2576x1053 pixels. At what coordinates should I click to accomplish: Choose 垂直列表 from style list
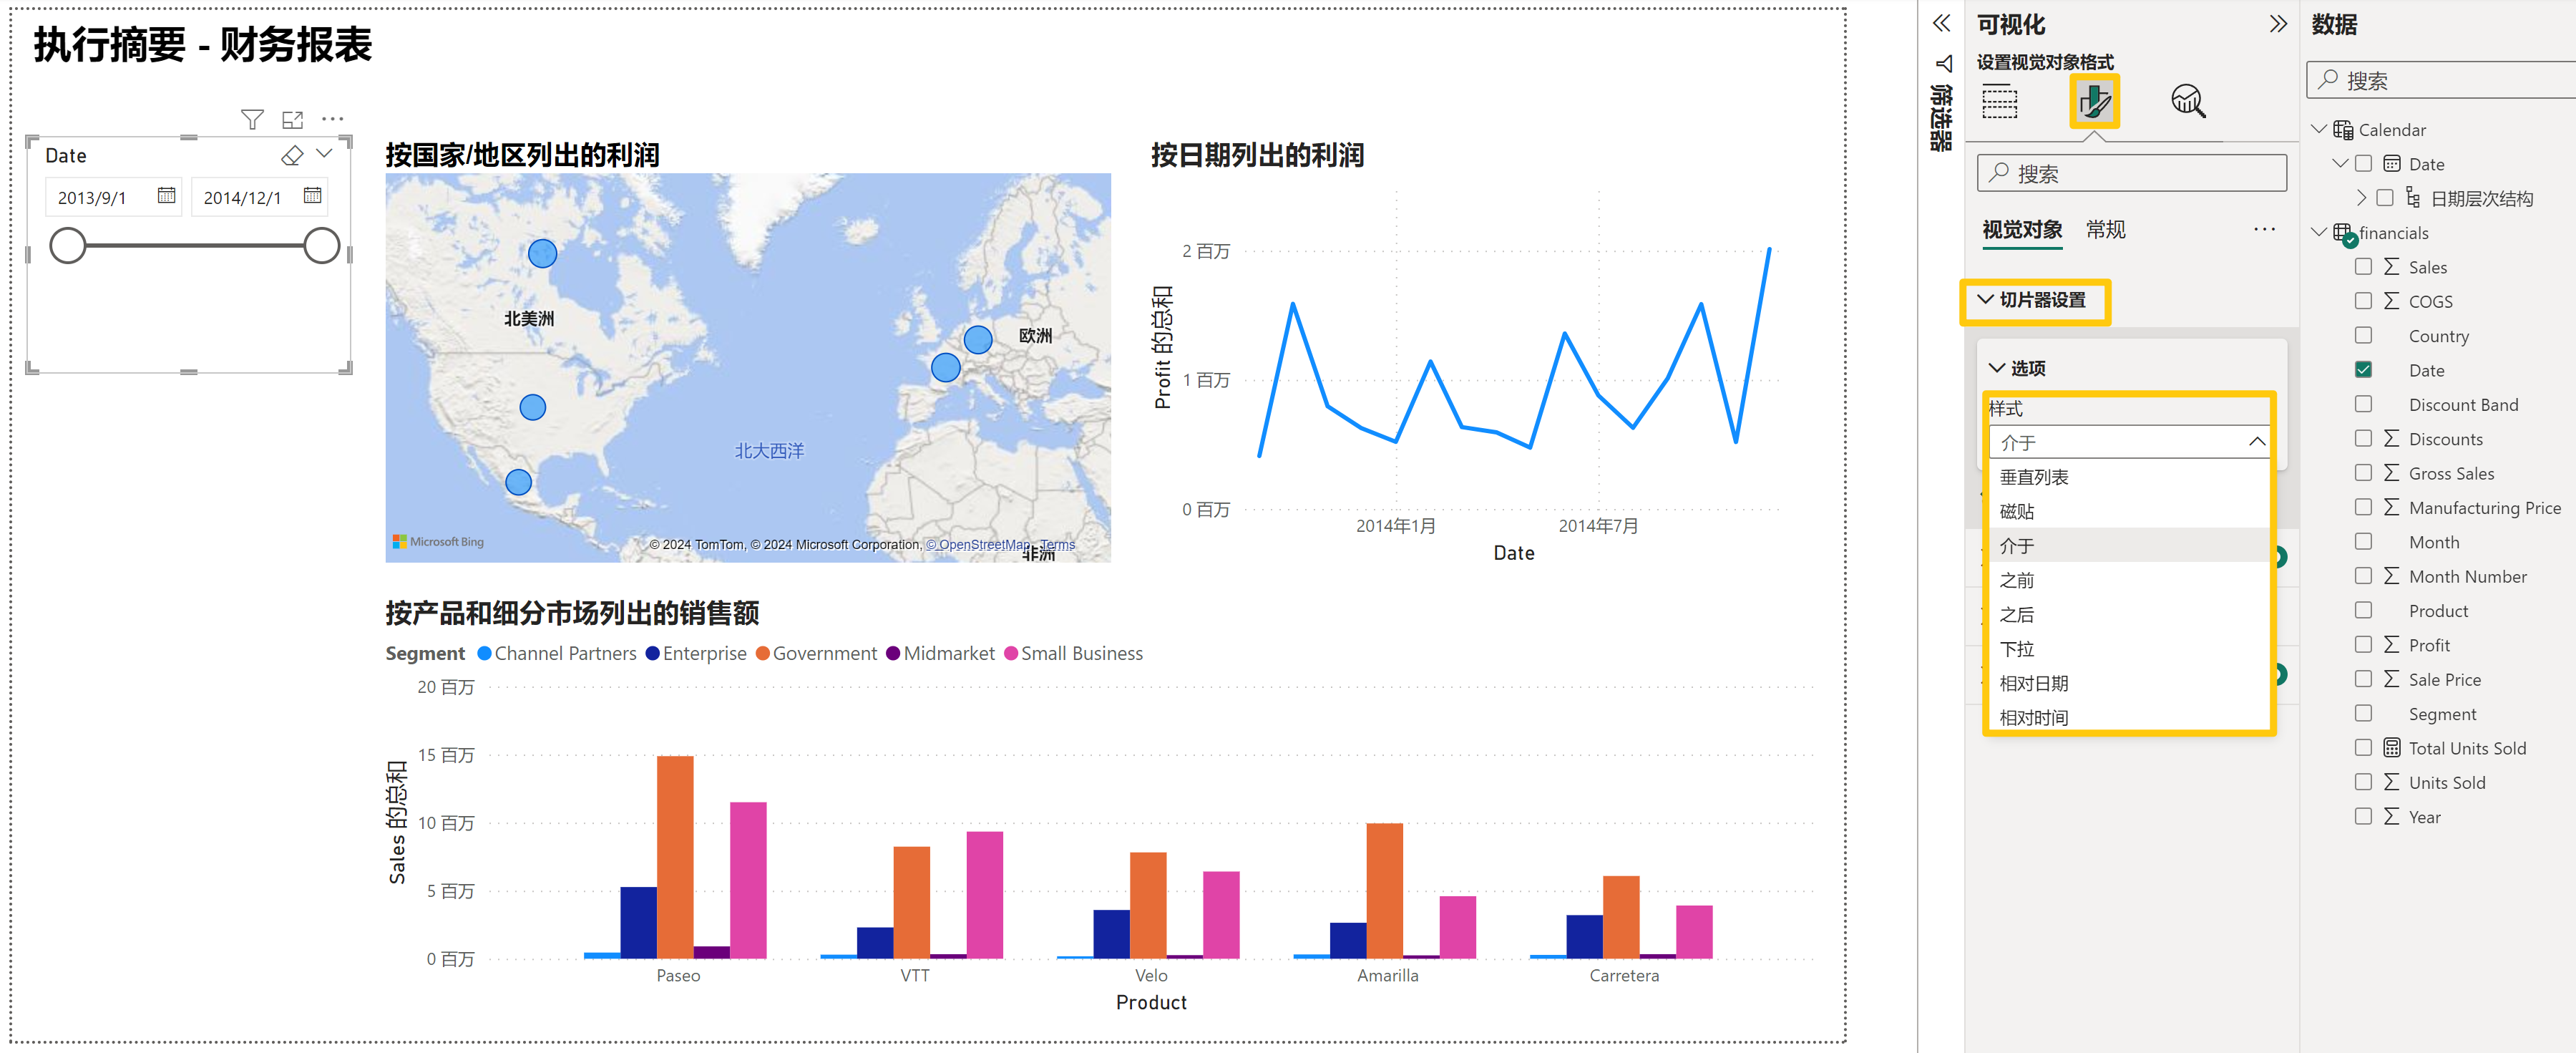(2033, 477)
